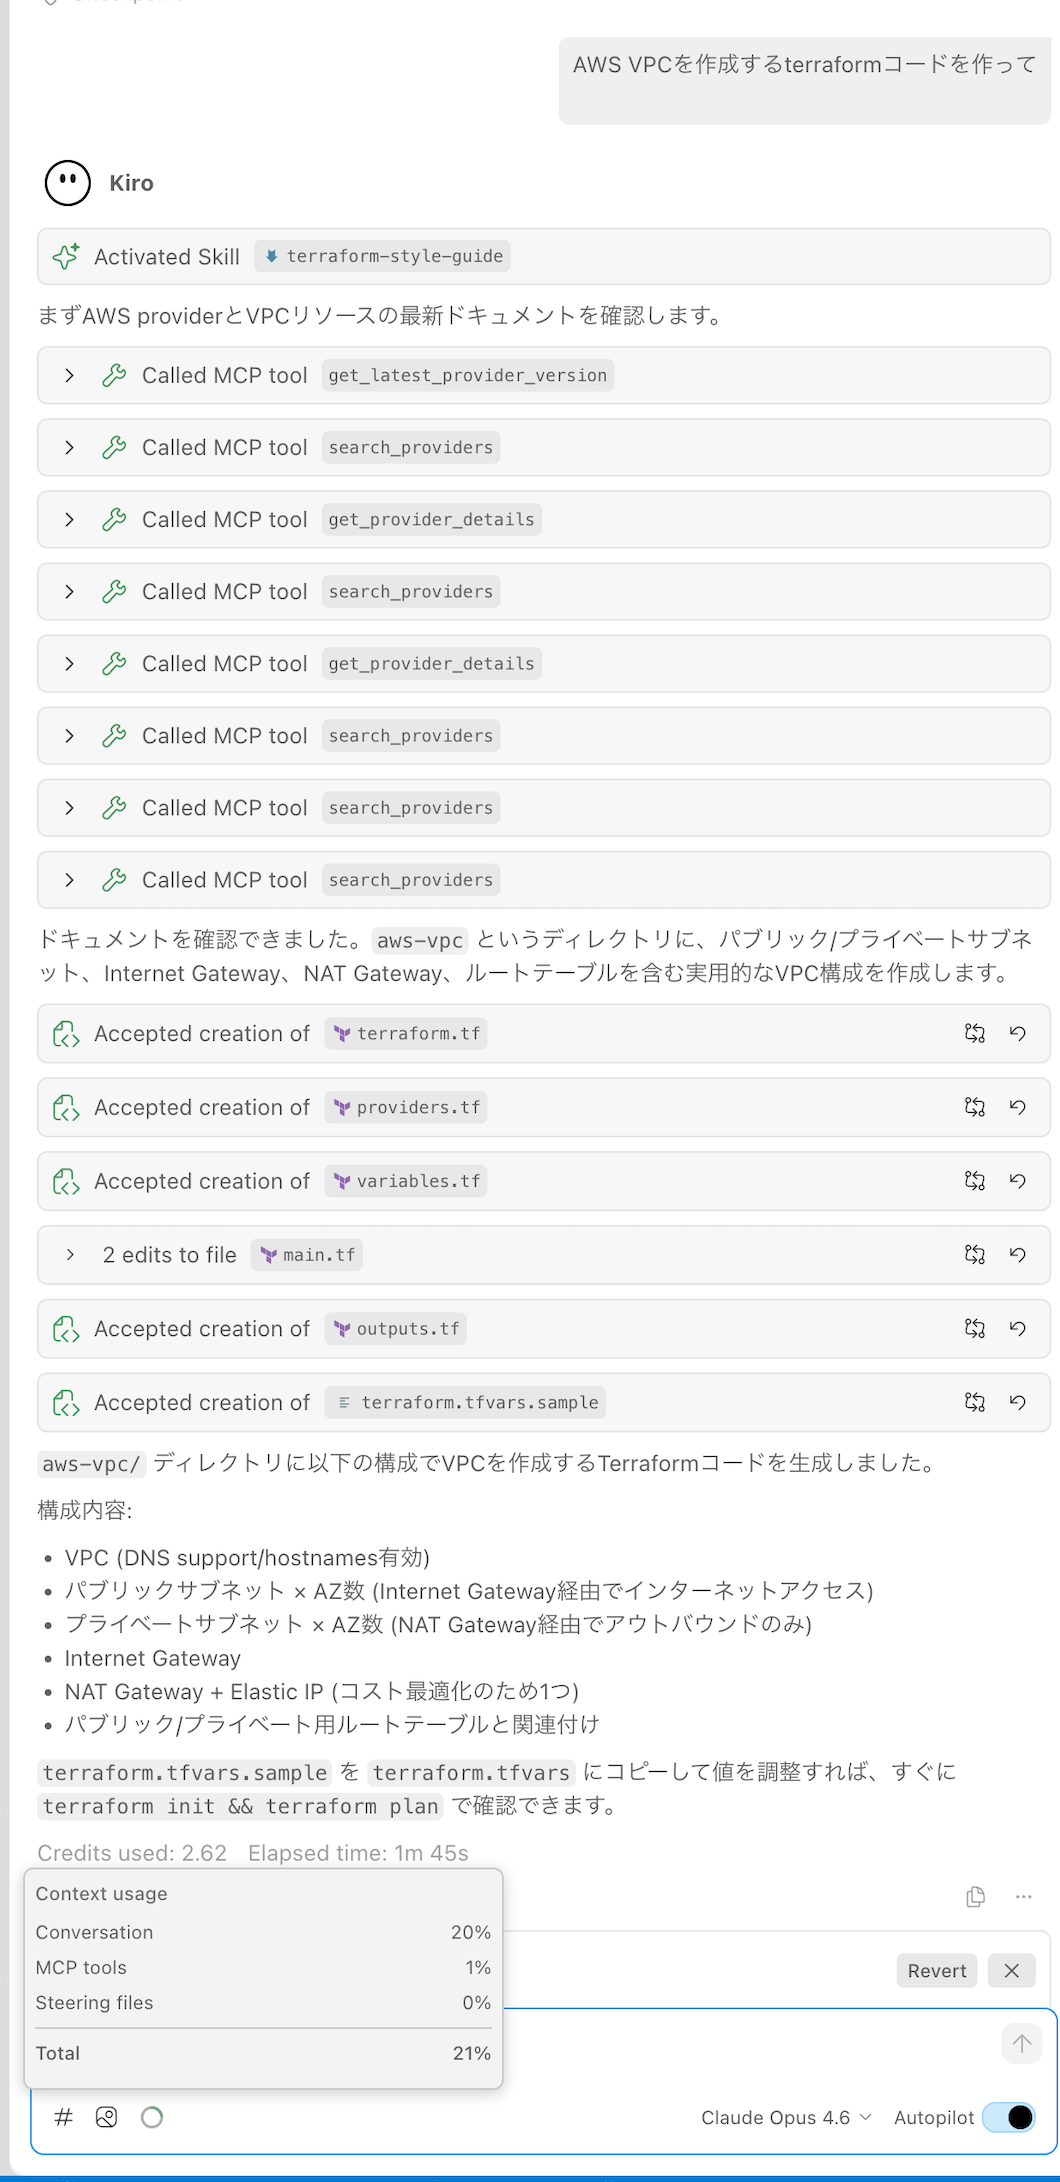Open the Claude Opus 4.6 model selector
The image size is (1060, 2182).
[x=785, y=2117]
